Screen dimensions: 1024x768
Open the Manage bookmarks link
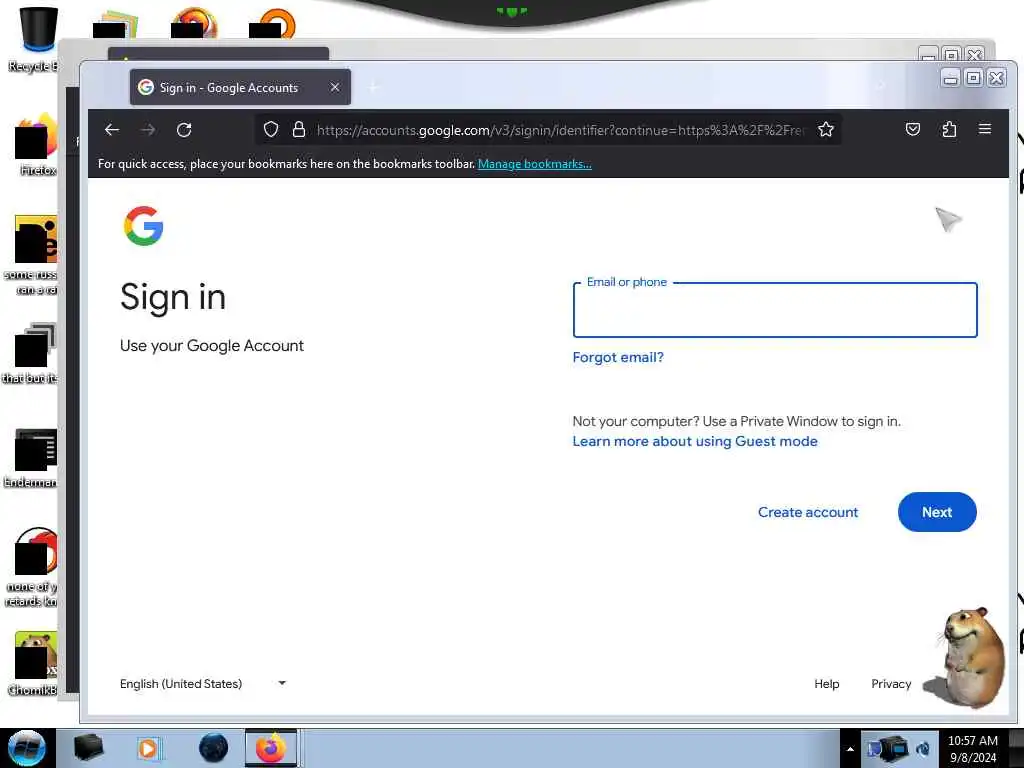pos(534,164)
